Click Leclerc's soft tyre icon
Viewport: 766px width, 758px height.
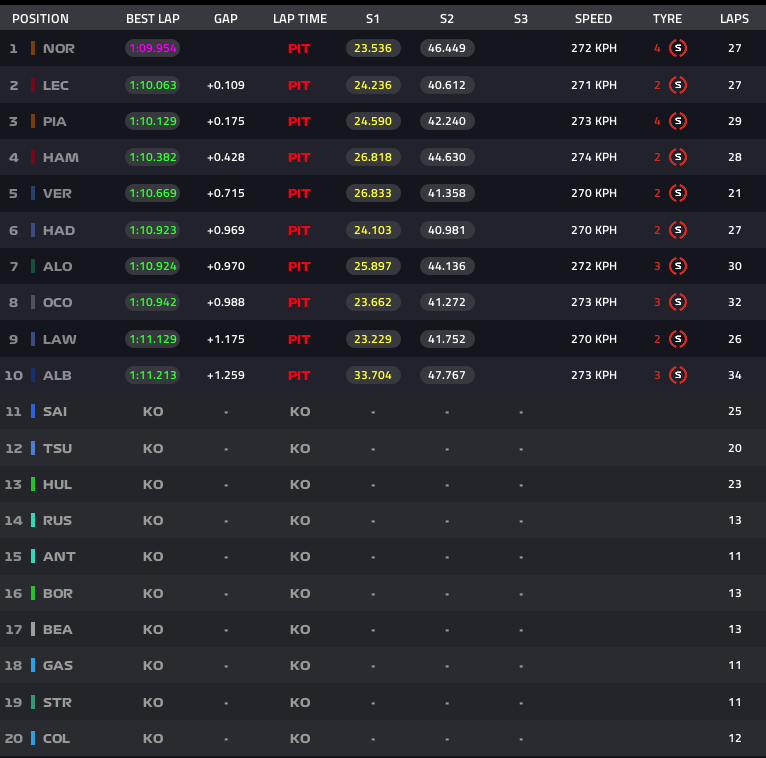[678, 85]
